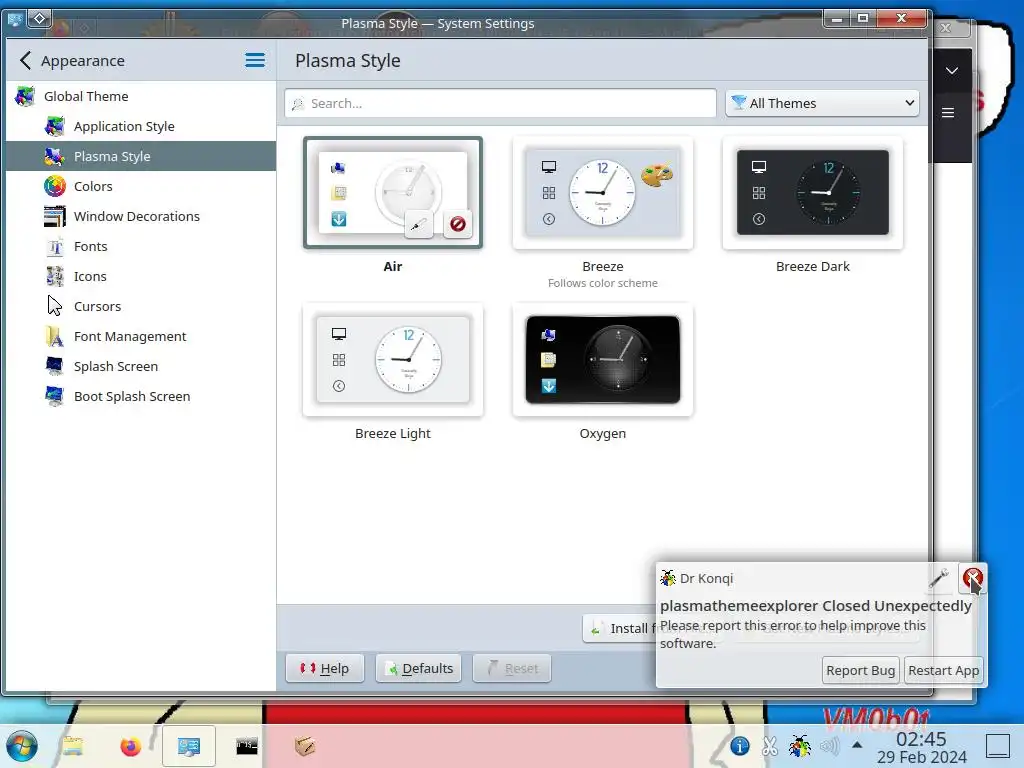Go back using the Appearance arrow

(25, 61)
